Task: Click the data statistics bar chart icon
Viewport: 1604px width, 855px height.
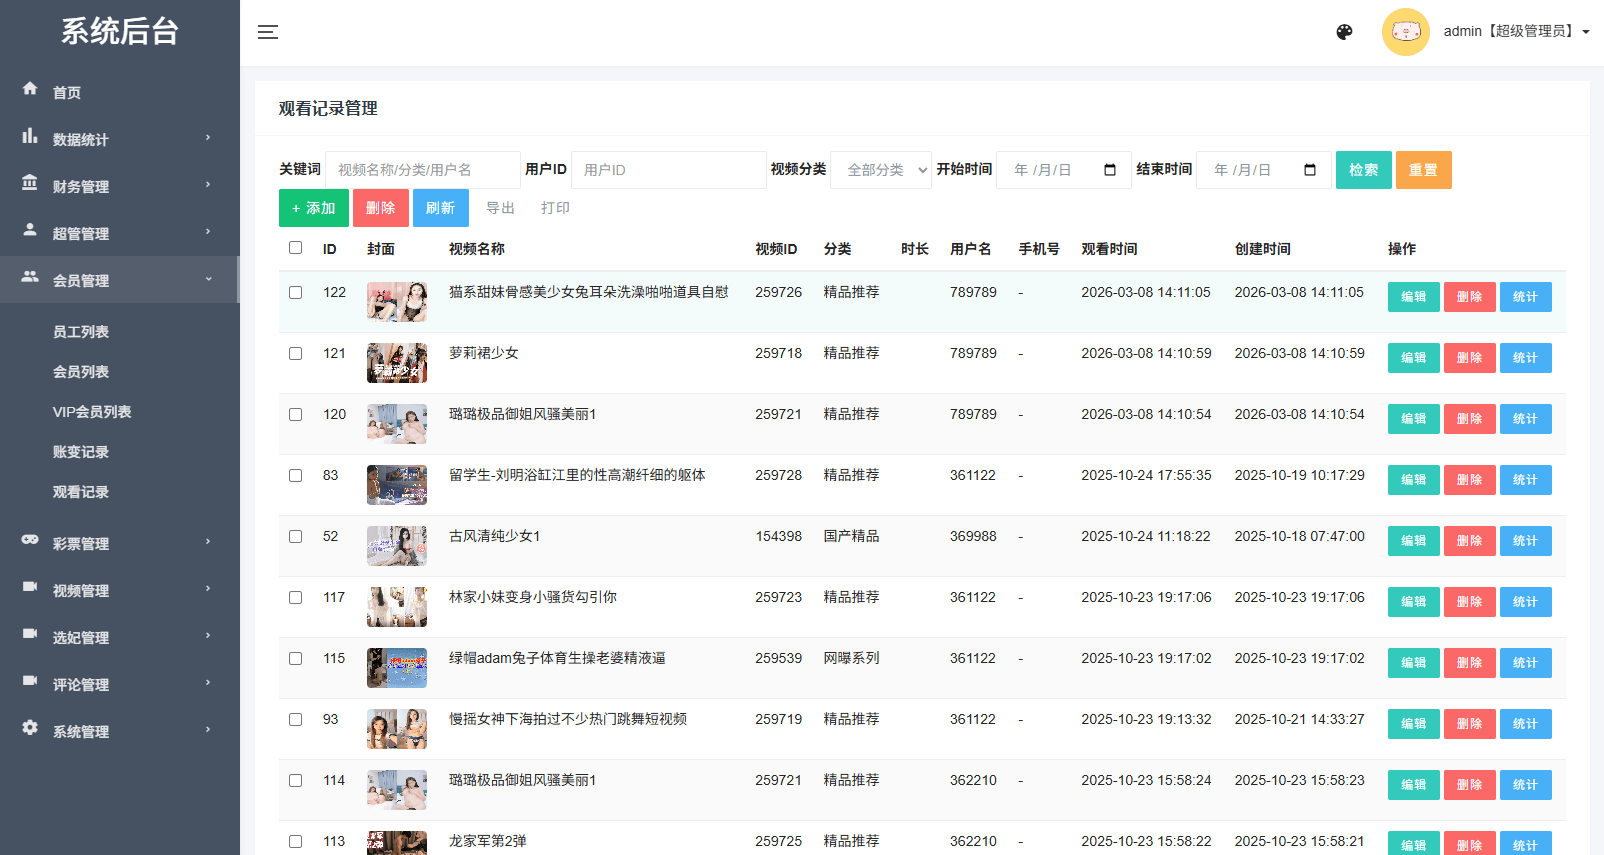Action: (x=30, y=136)
